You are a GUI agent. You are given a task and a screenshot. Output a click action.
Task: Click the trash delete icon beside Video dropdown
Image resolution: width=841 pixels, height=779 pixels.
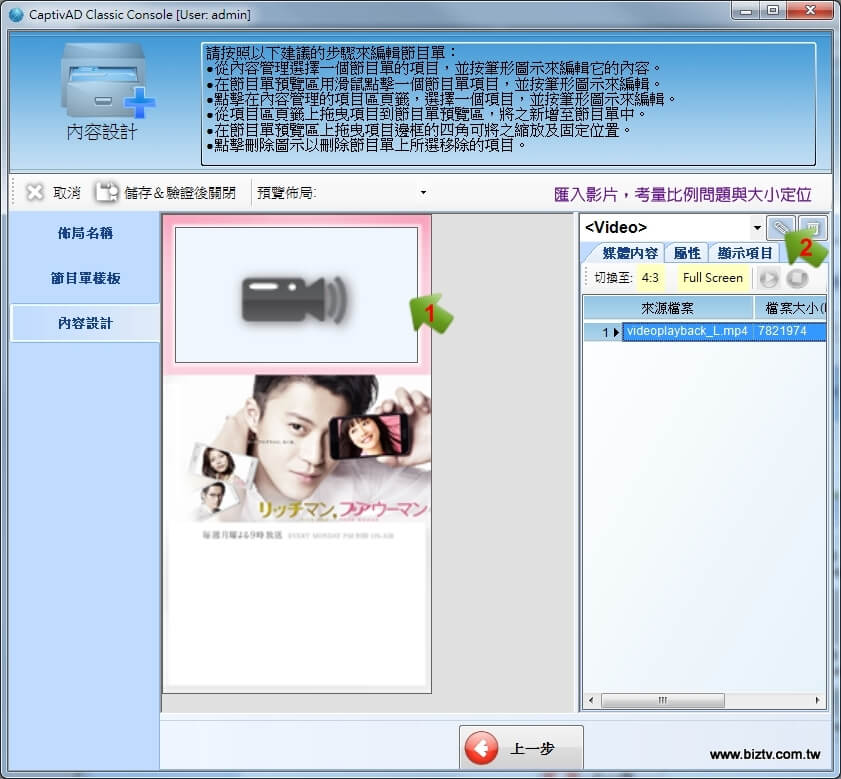812,228
